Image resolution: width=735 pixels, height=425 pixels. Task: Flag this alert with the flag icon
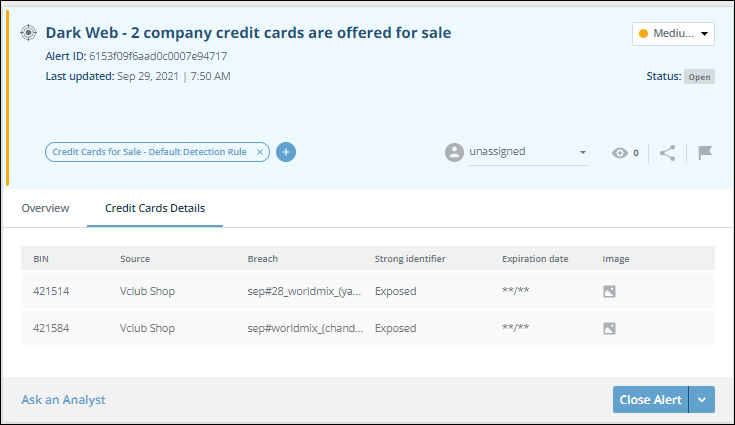pos(704,153)
